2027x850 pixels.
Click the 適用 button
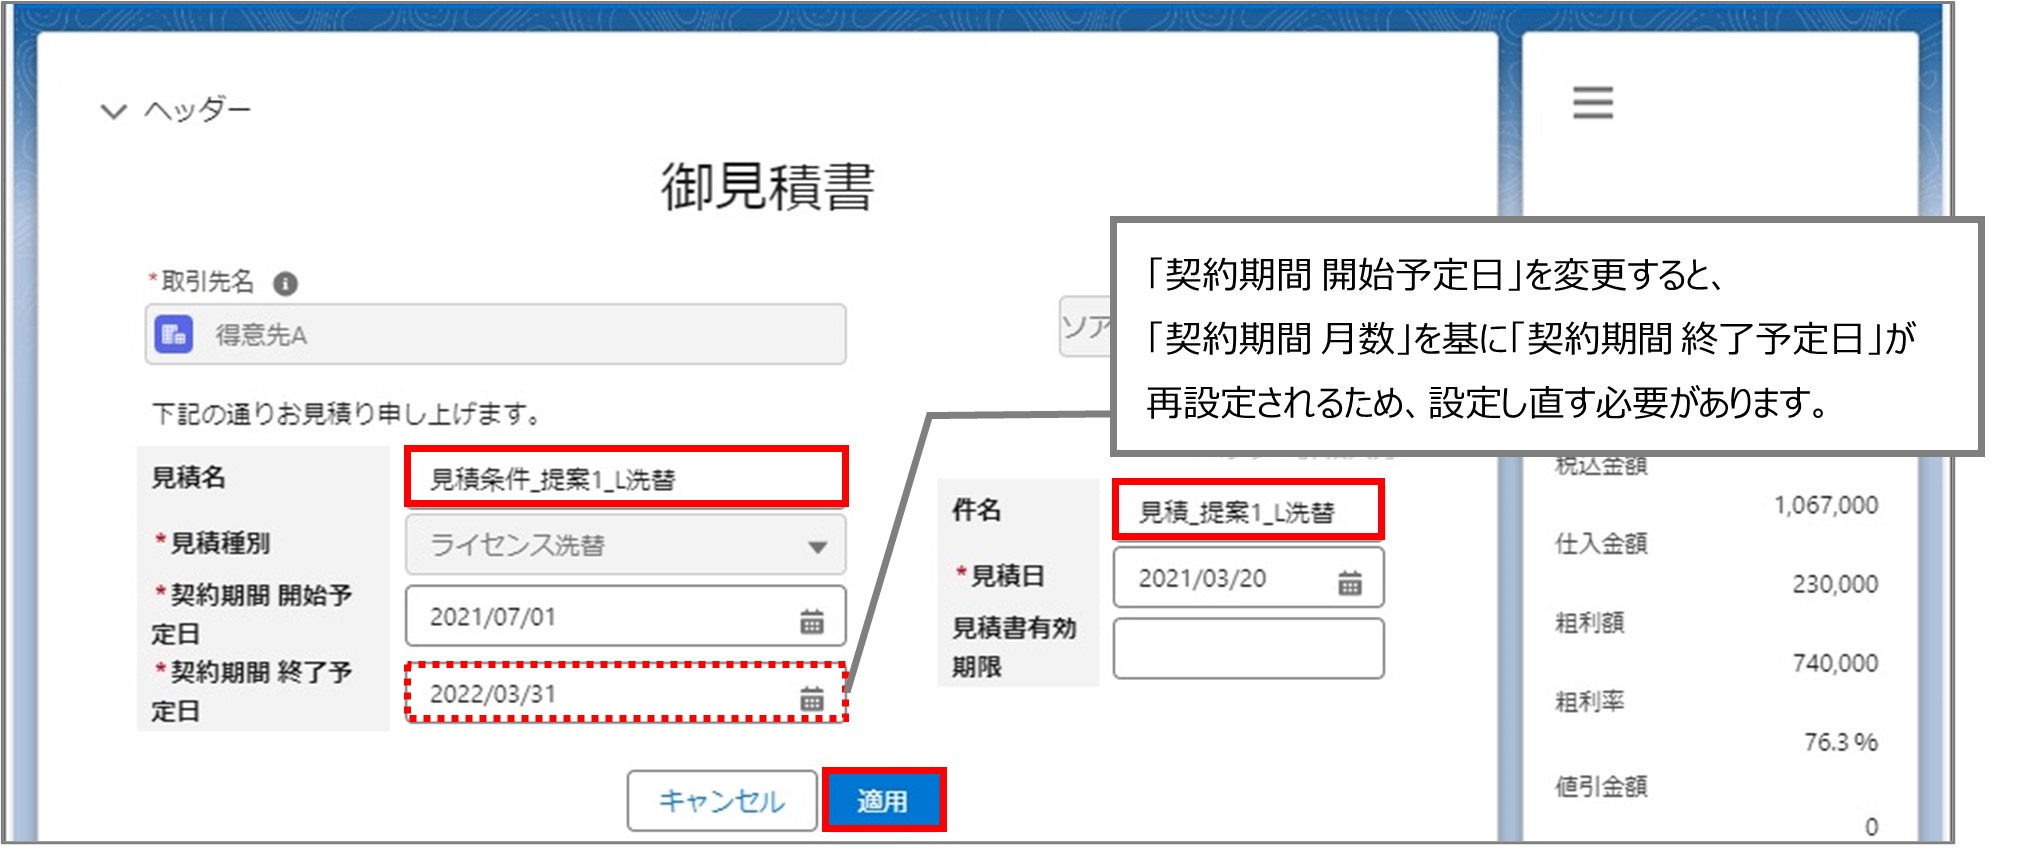(x=883, y=800)
